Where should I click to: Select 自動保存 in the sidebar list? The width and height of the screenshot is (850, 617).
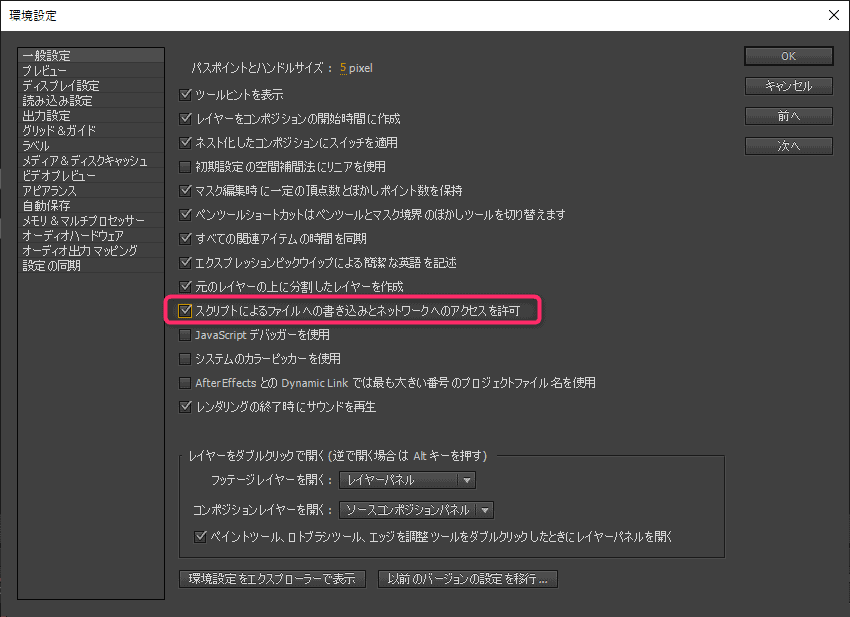[x=46, y=206]
